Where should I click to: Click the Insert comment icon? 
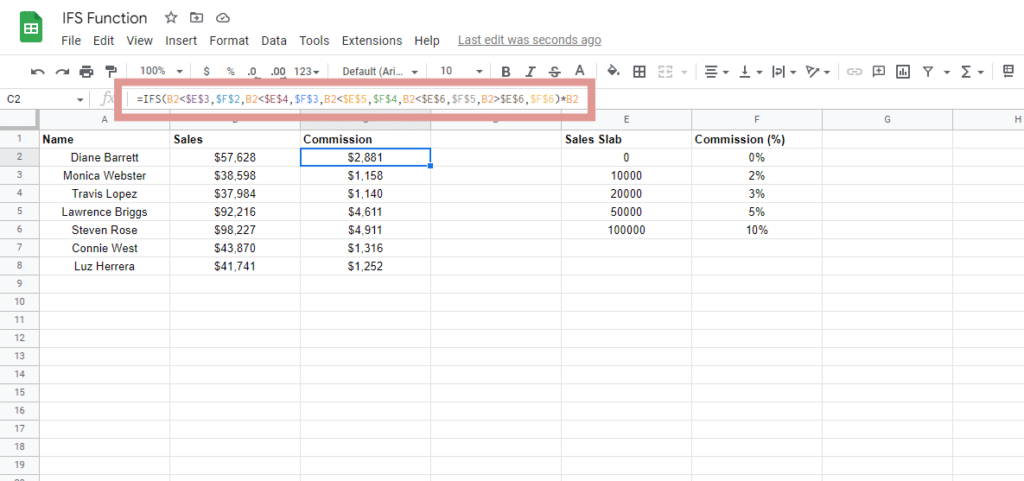(x=879, y=71)
